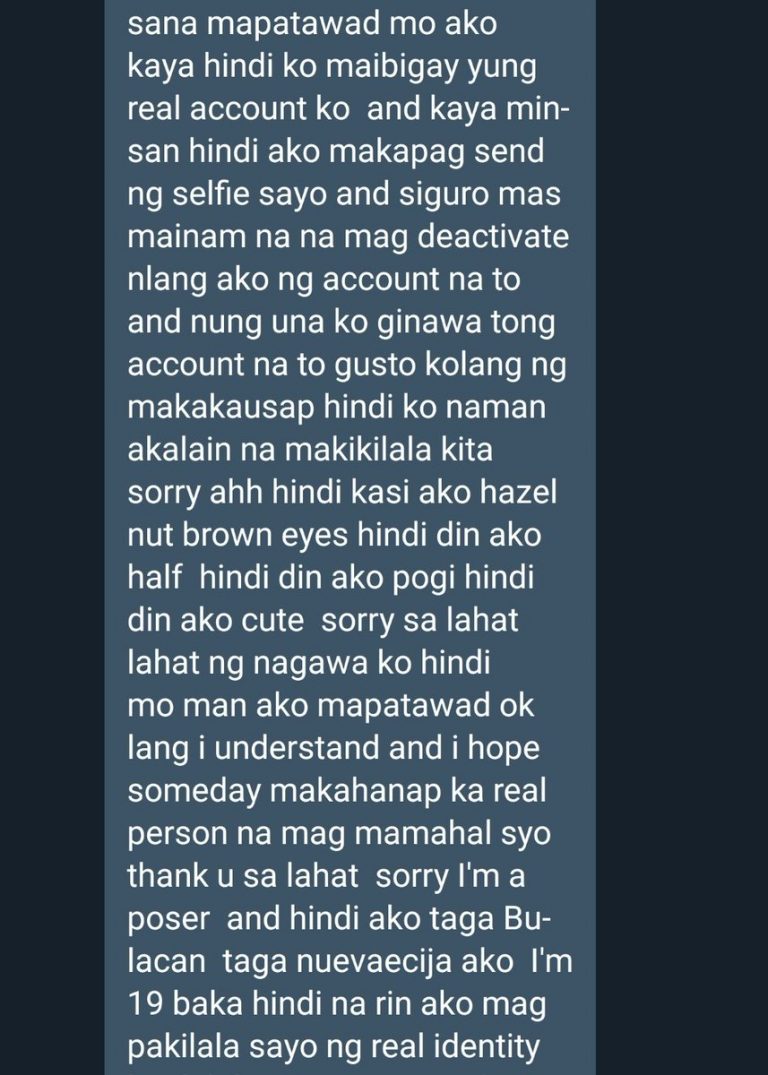
Task: Click the word "someday" in the message
Action: 195,791
